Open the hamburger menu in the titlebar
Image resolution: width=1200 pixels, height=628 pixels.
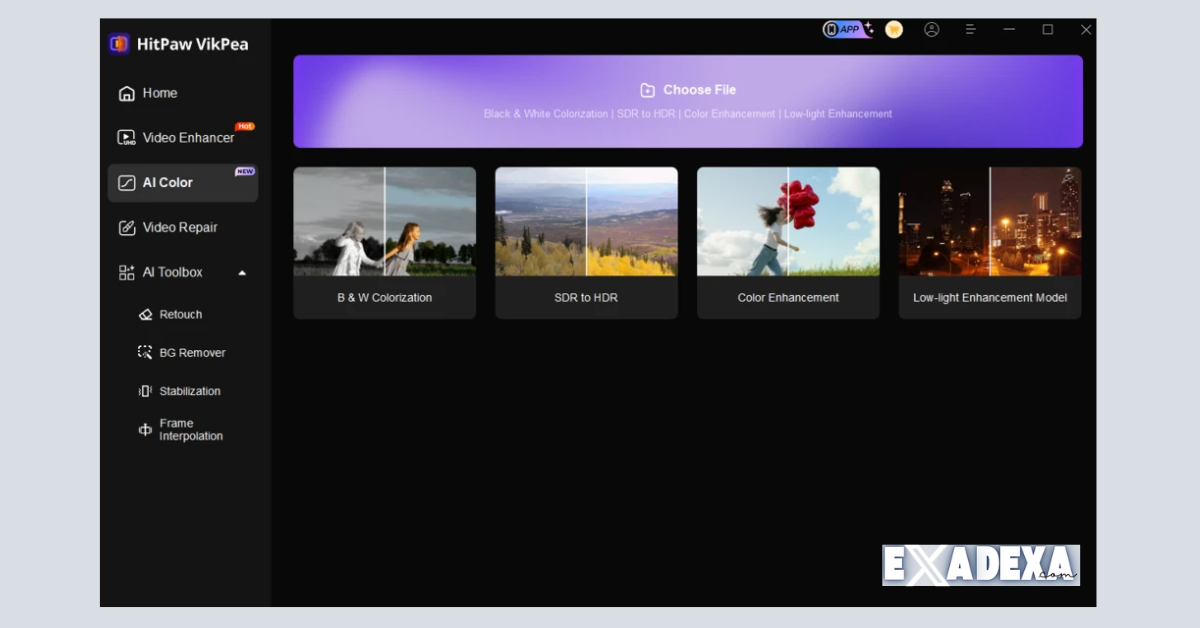970,29
